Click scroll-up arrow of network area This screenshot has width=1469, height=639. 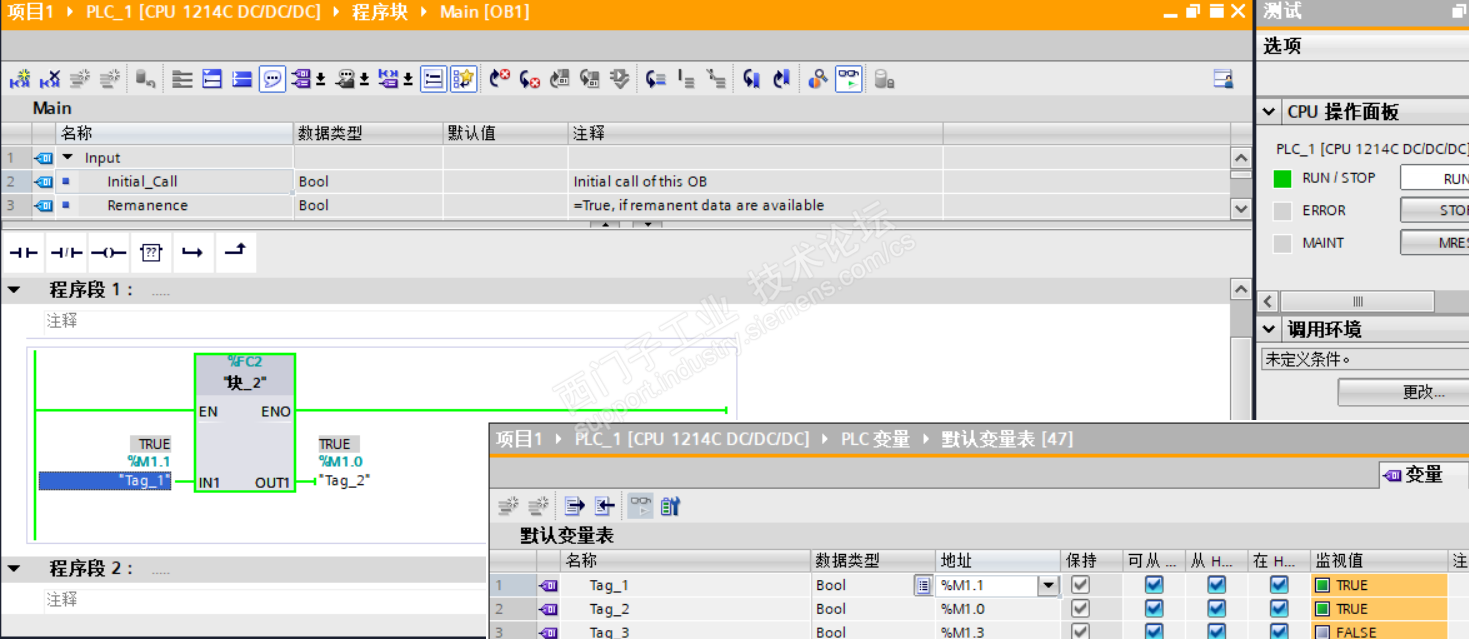click(x=1241, y=290)
